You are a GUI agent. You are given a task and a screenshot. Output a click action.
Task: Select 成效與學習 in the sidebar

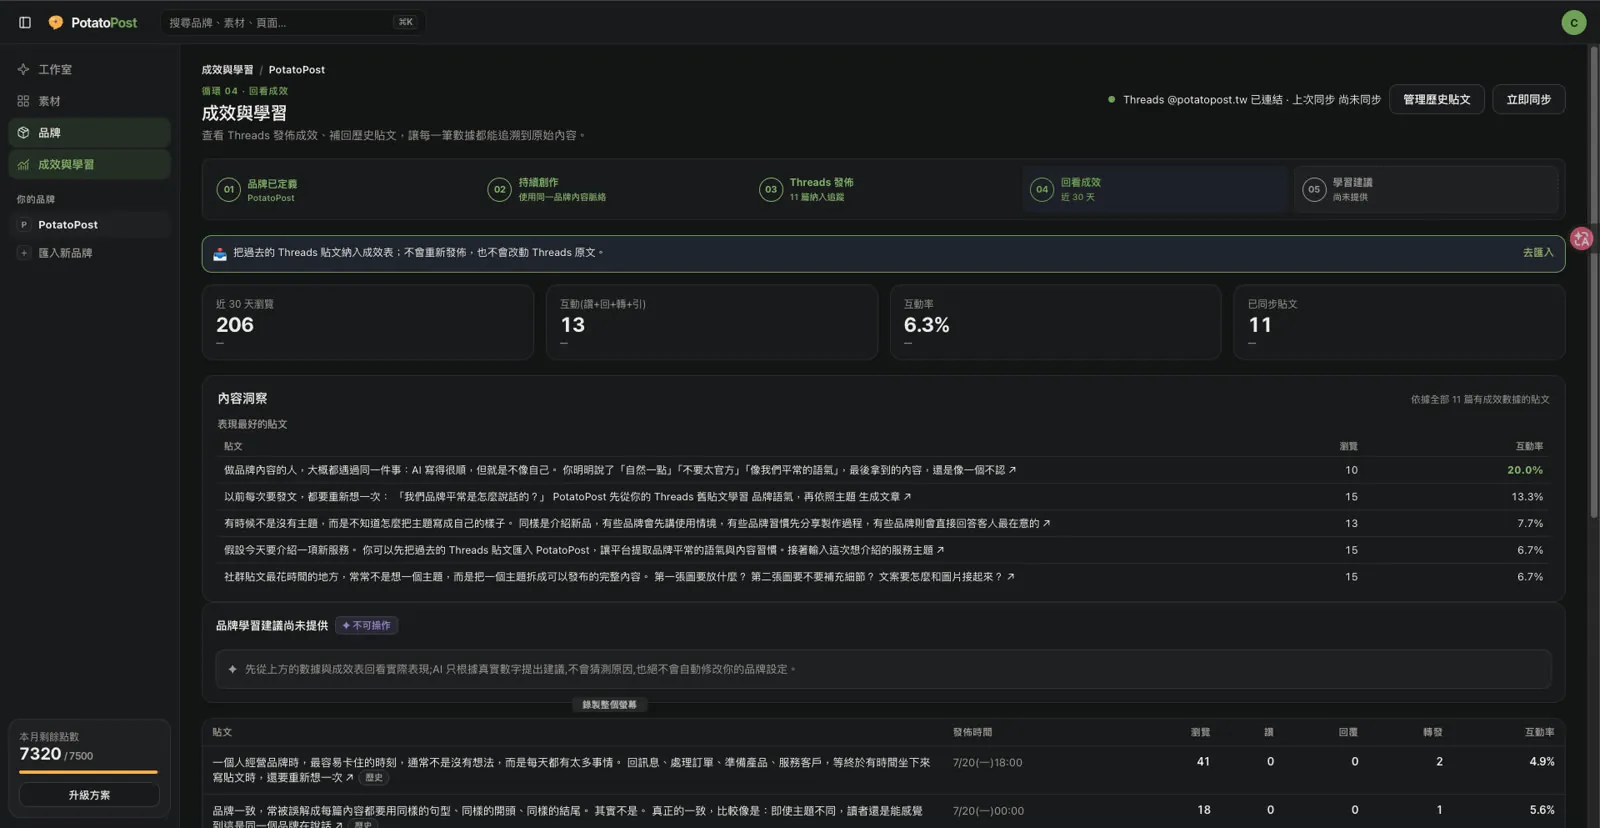tap(89, 165)
